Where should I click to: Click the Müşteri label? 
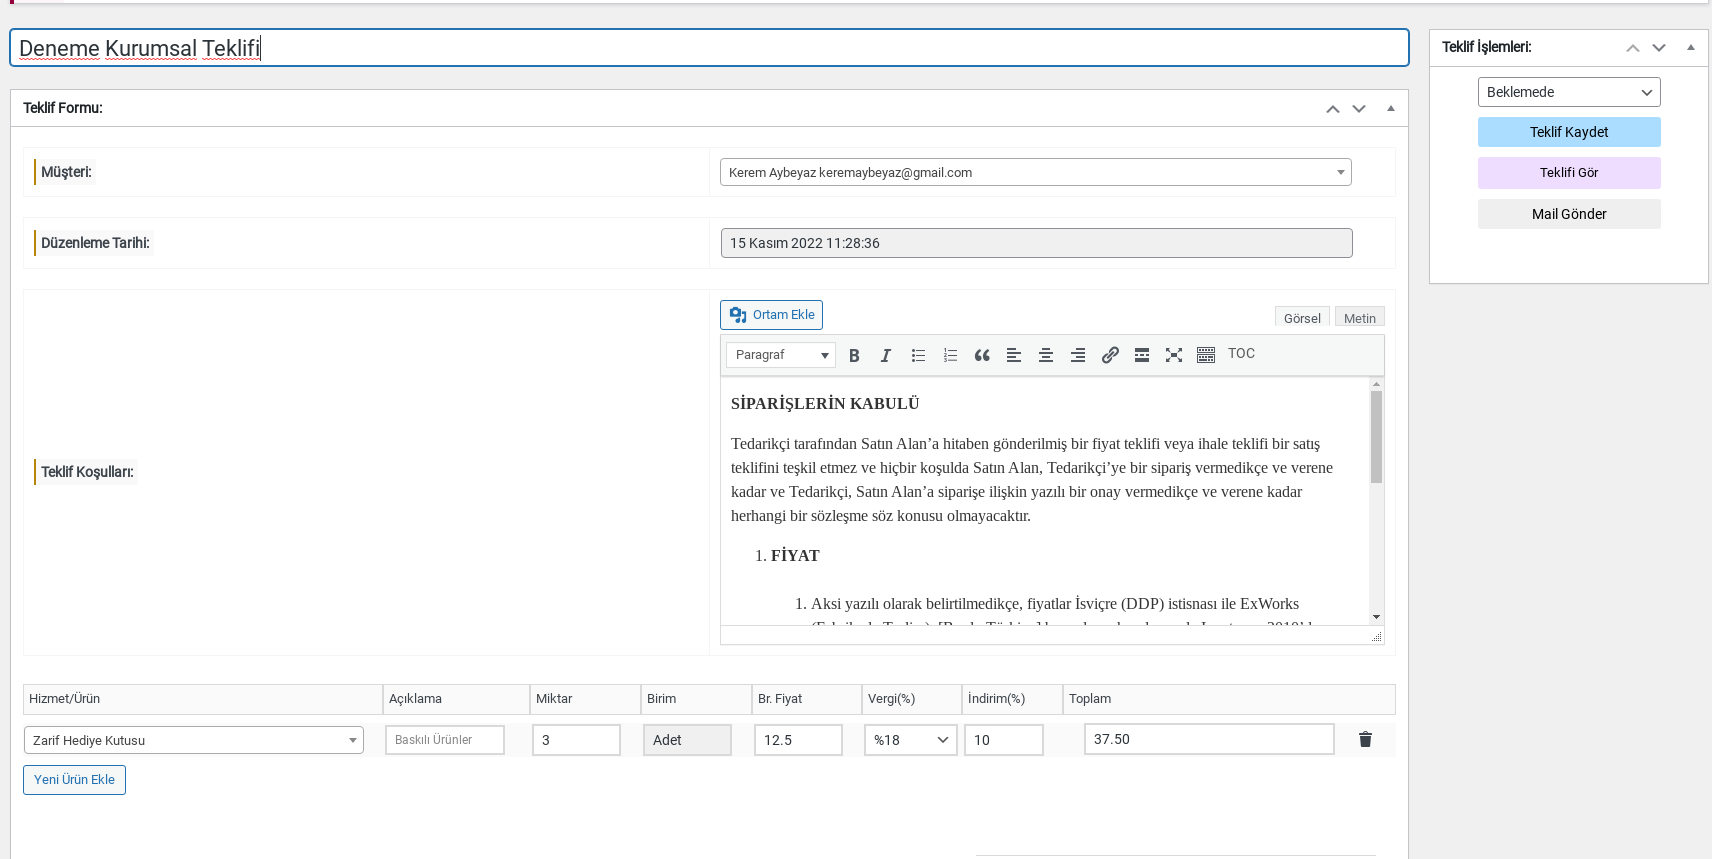click(66, 172)
